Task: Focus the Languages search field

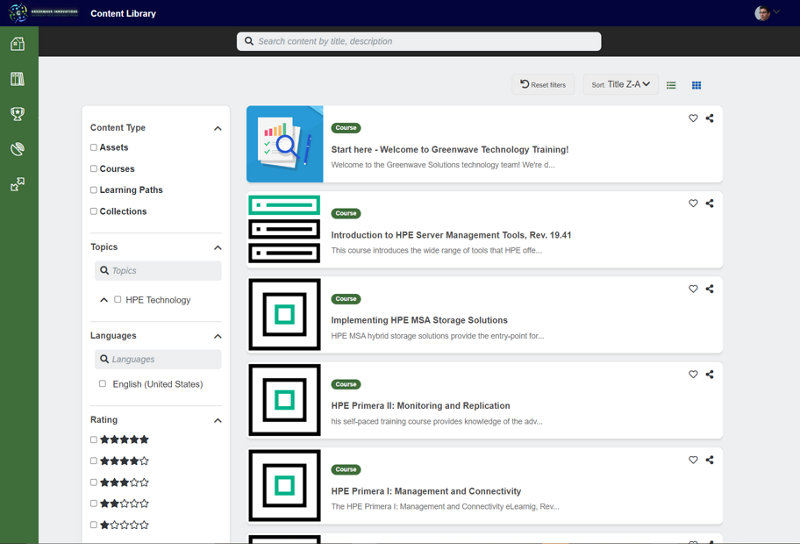Action: [158, 359]
